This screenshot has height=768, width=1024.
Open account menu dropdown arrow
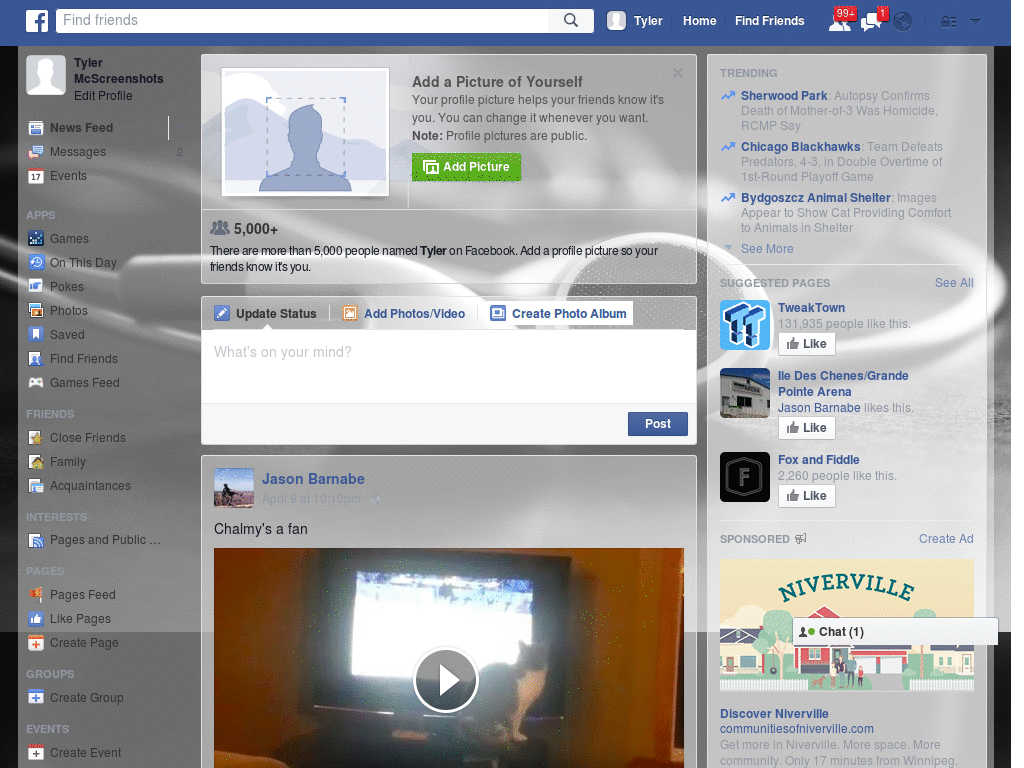tap(976, 22)
